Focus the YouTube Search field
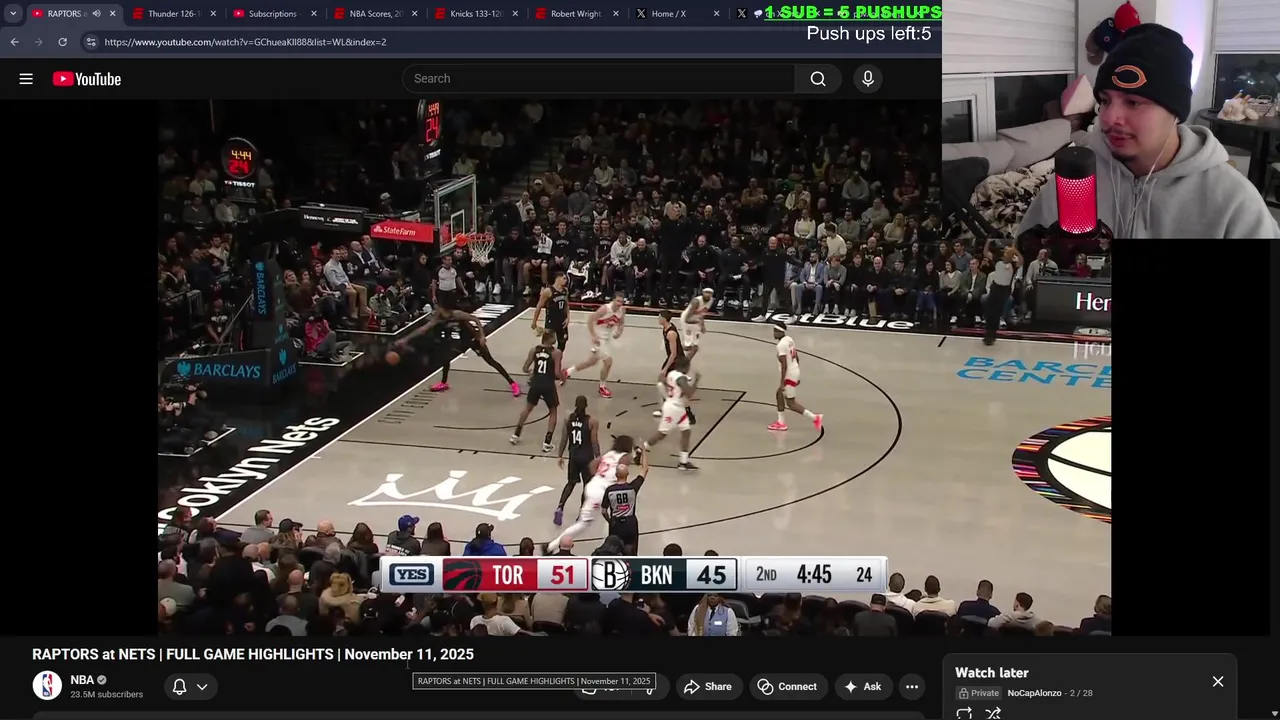1280x720 pixels. 599,79
